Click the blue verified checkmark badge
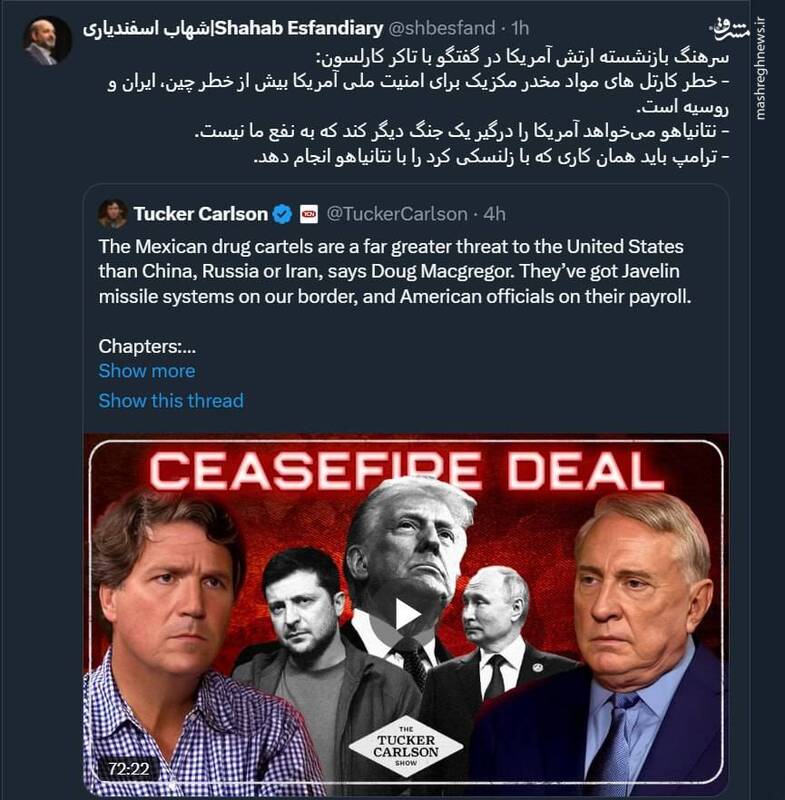This screenshot has width=785, height=800. click(x=280, y=211)
